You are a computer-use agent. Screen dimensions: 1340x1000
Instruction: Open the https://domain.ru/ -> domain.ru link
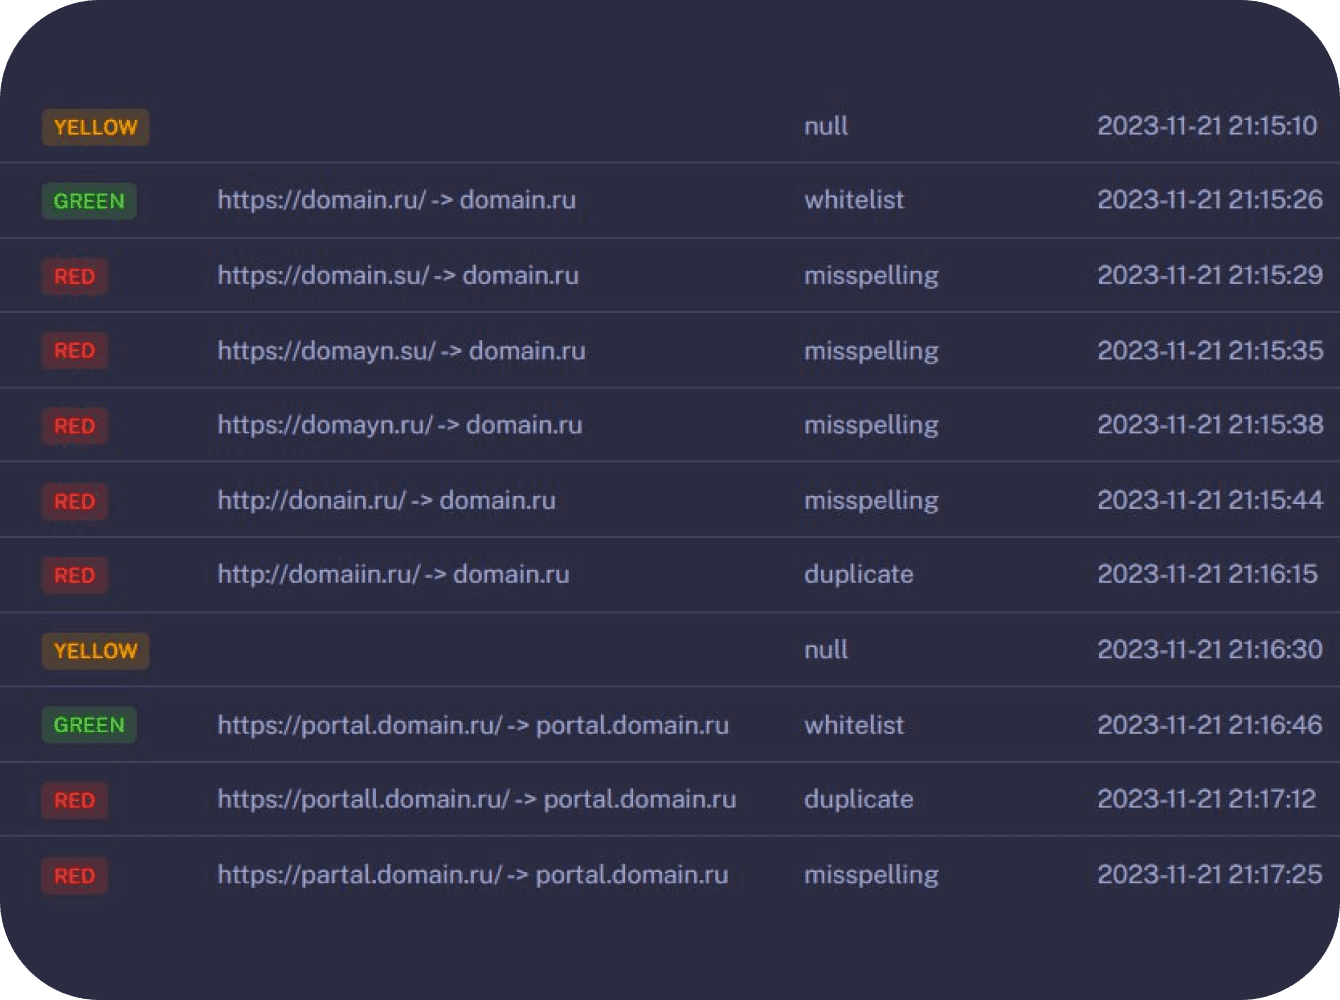click(396, 200)
